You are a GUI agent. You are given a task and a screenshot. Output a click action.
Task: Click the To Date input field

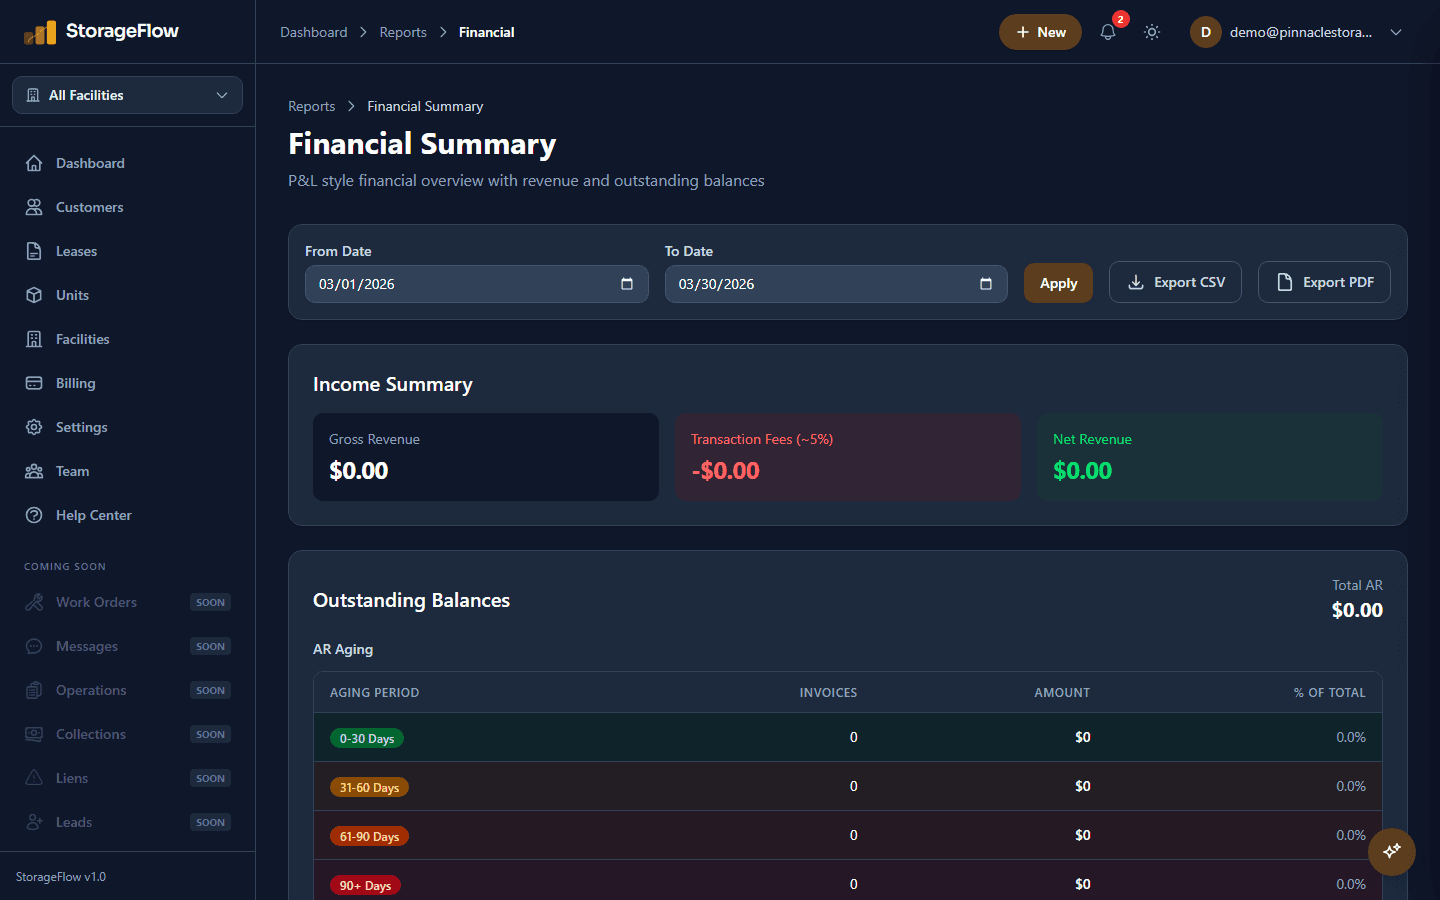coord(836,284)
